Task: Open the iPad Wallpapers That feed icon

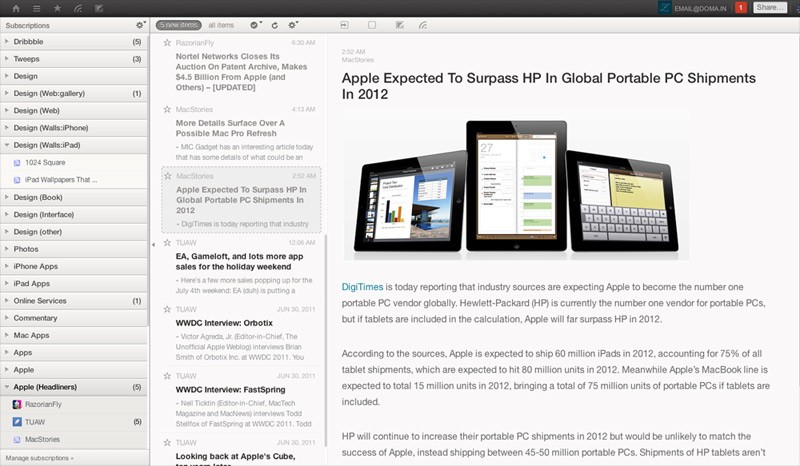Action: pyautogui.click(x=17, y=180)
